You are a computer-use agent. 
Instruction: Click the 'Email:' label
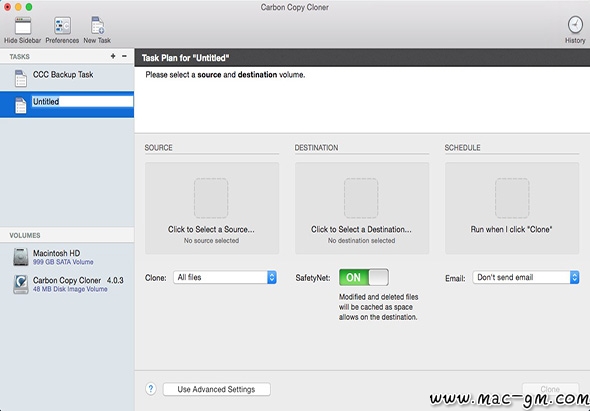455,279
